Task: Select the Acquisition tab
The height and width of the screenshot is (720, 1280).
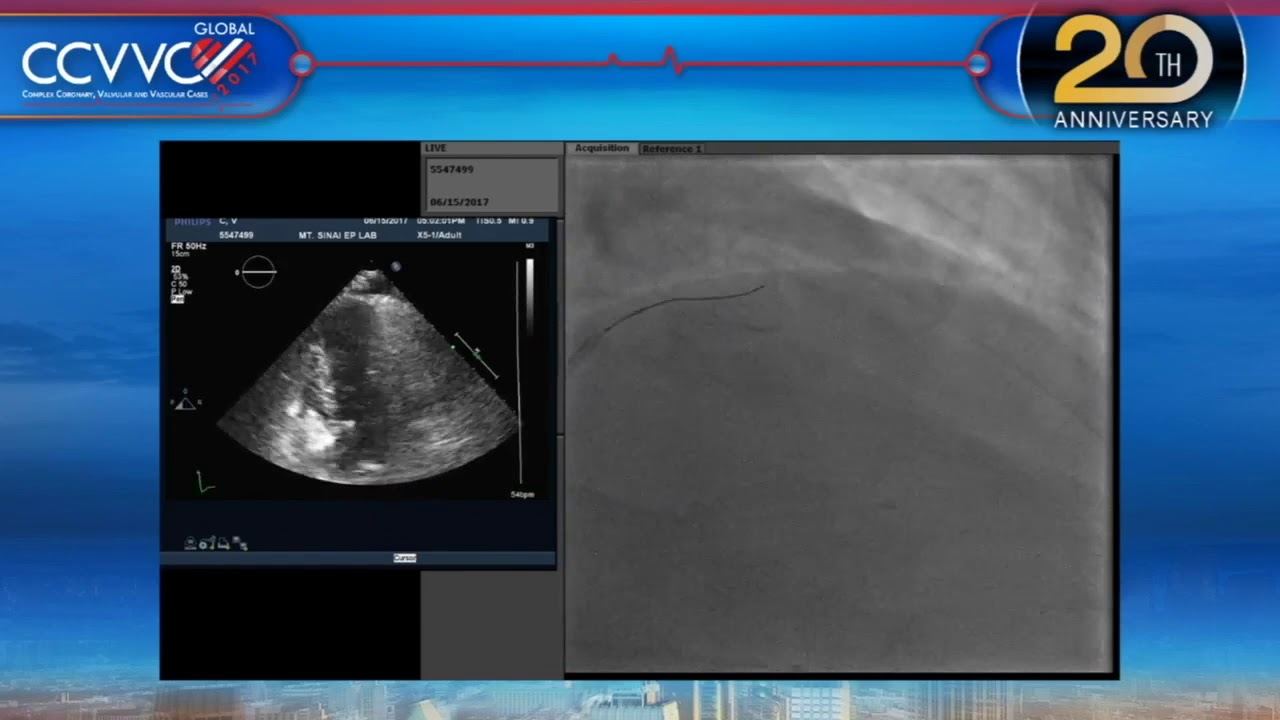Action: pyautogui.click(x=601, y=148)
